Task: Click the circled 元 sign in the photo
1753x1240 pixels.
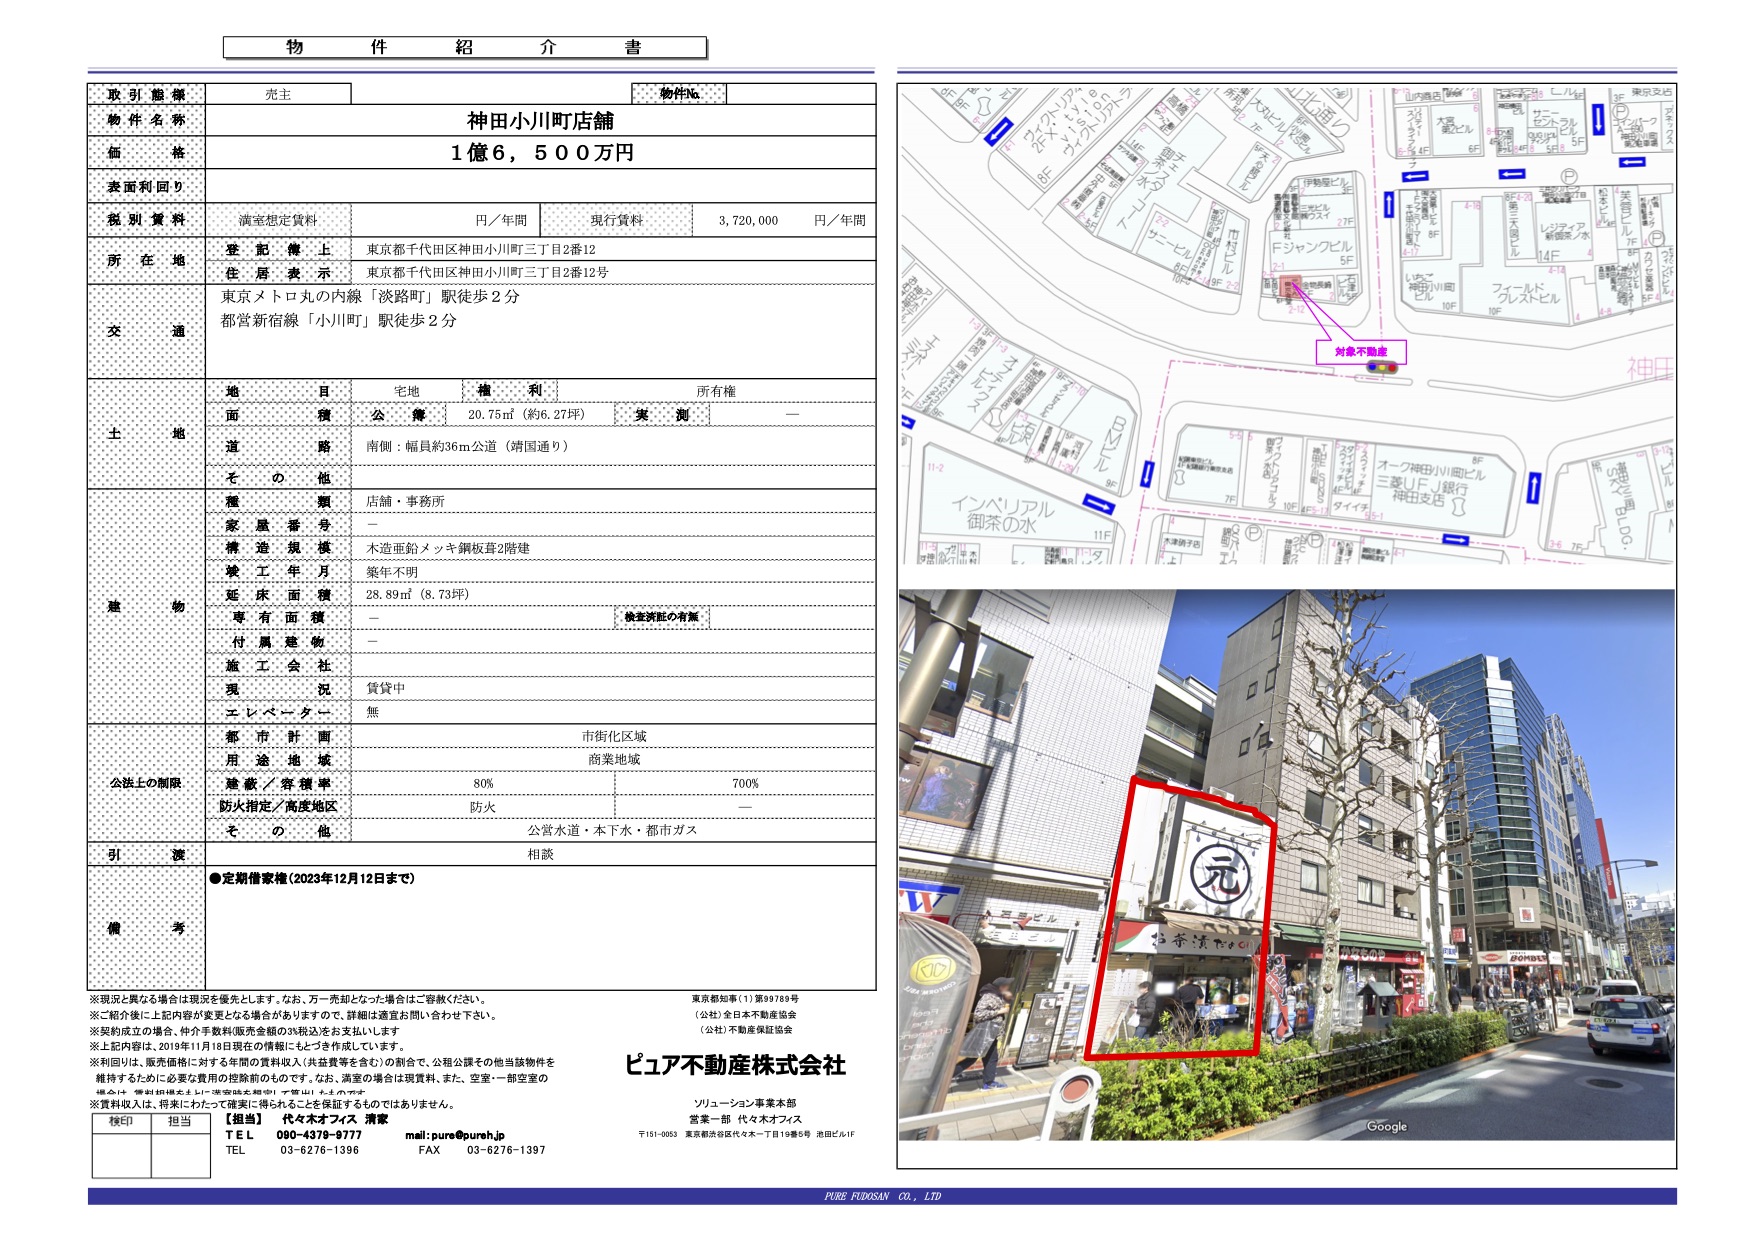Action: point(1219,873)
